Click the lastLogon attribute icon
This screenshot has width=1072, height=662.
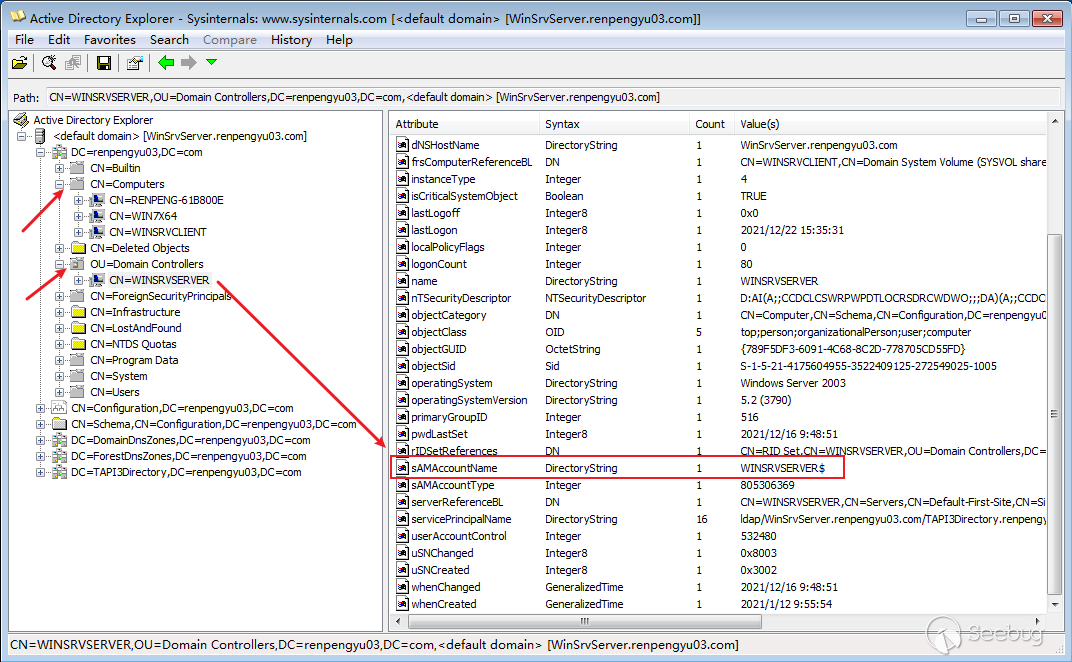[x=403, y=230]
